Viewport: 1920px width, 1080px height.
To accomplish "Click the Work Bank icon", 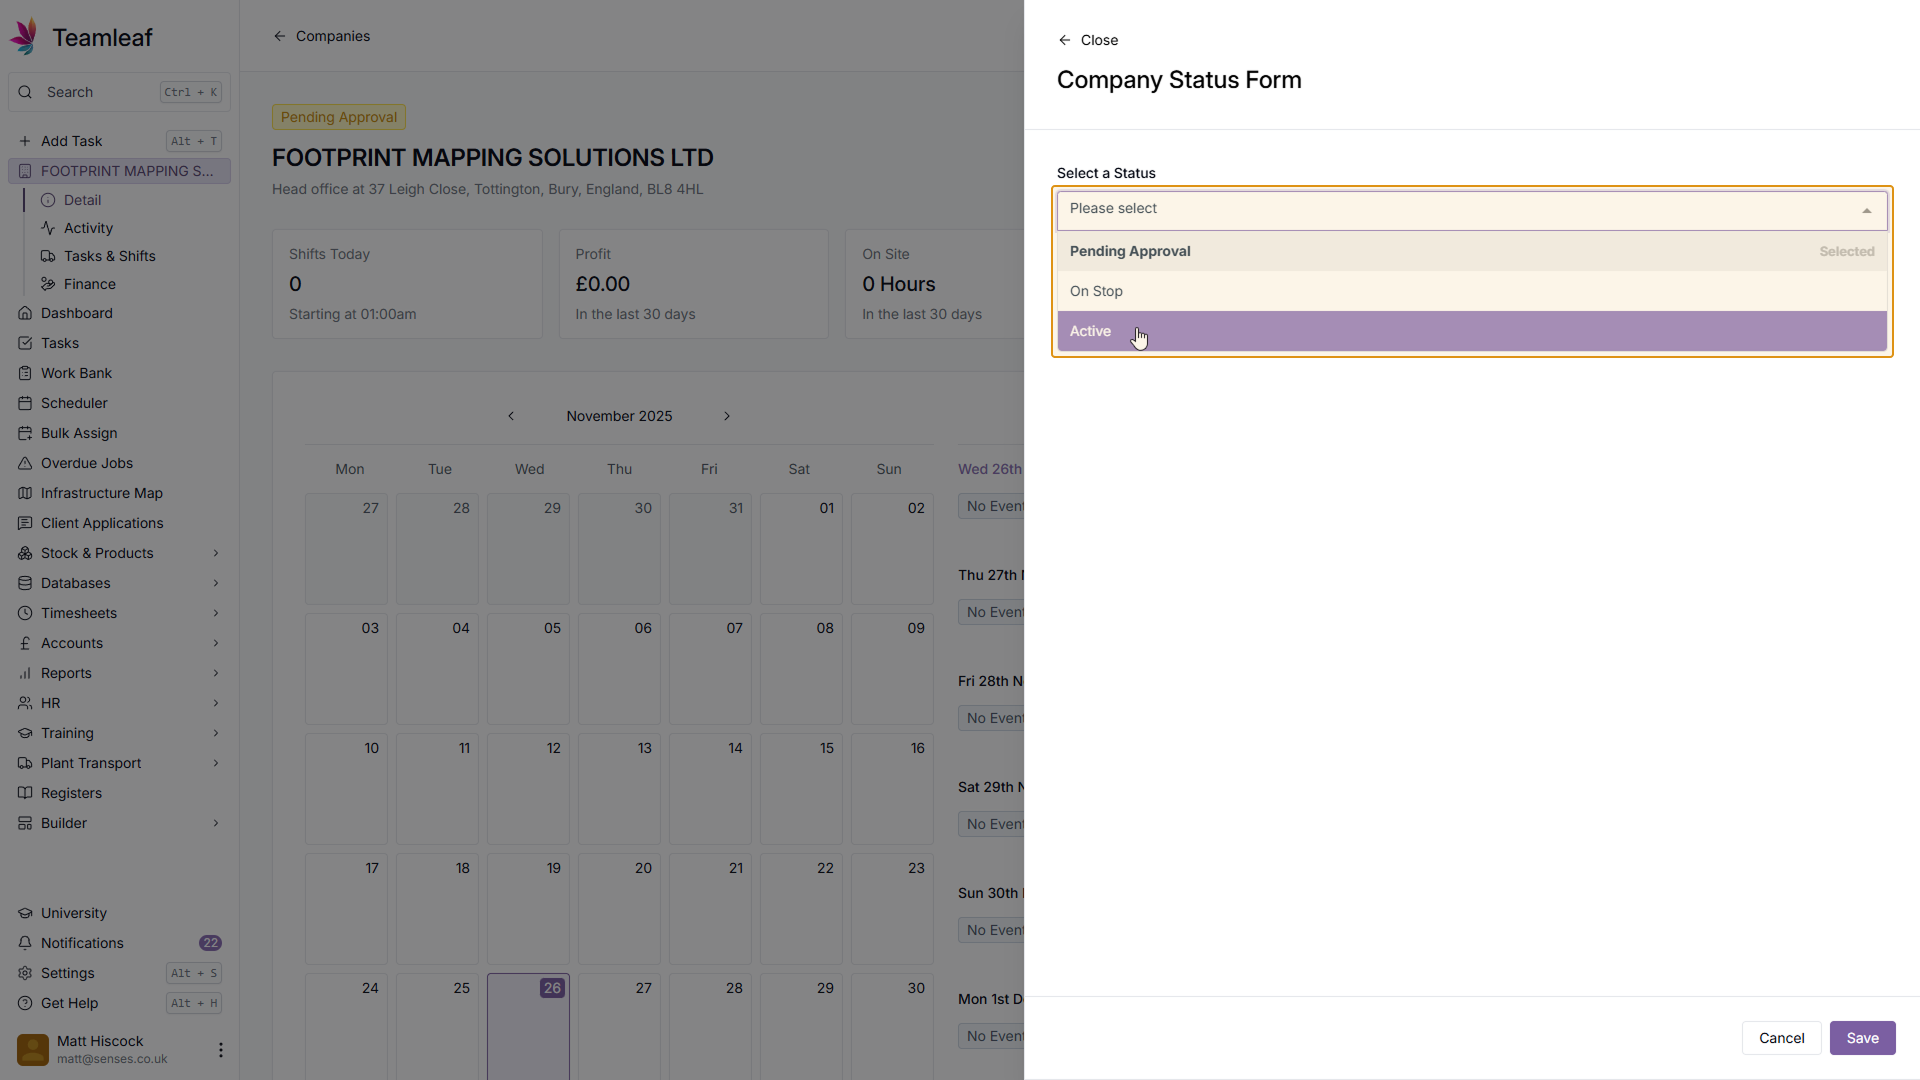I will (x=25, y=373).
